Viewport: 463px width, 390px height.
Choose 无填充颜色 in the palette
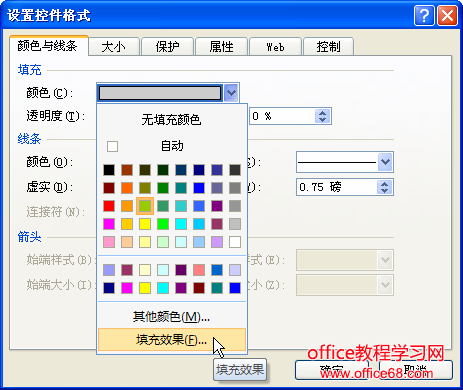tap(171, 120)
